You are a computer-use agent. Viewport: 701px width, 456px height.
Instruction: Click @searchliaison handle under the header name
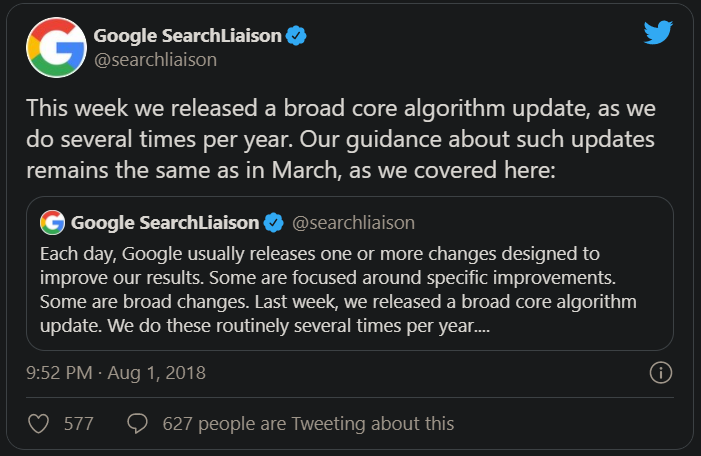click(155, 60)
